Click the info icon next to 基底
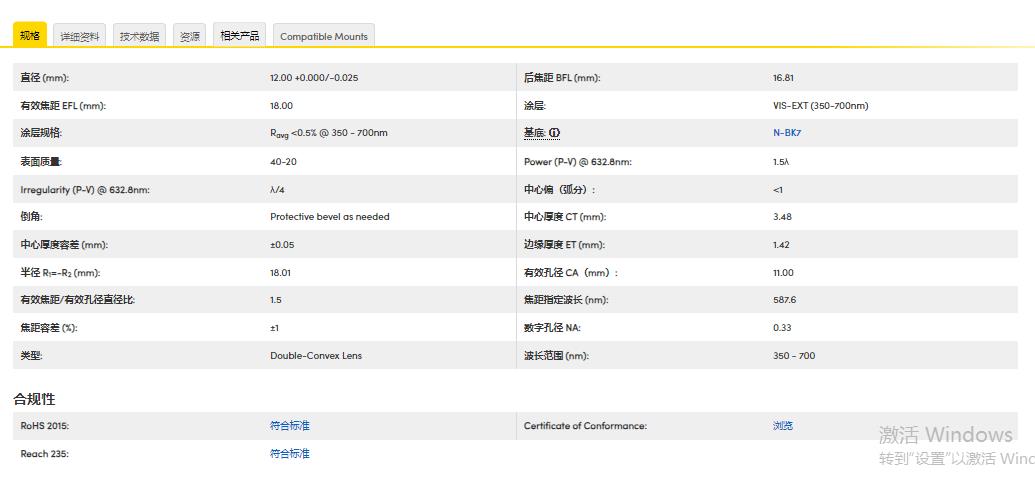Viewport: 1035px width, 483px height. tap(555, 133)
